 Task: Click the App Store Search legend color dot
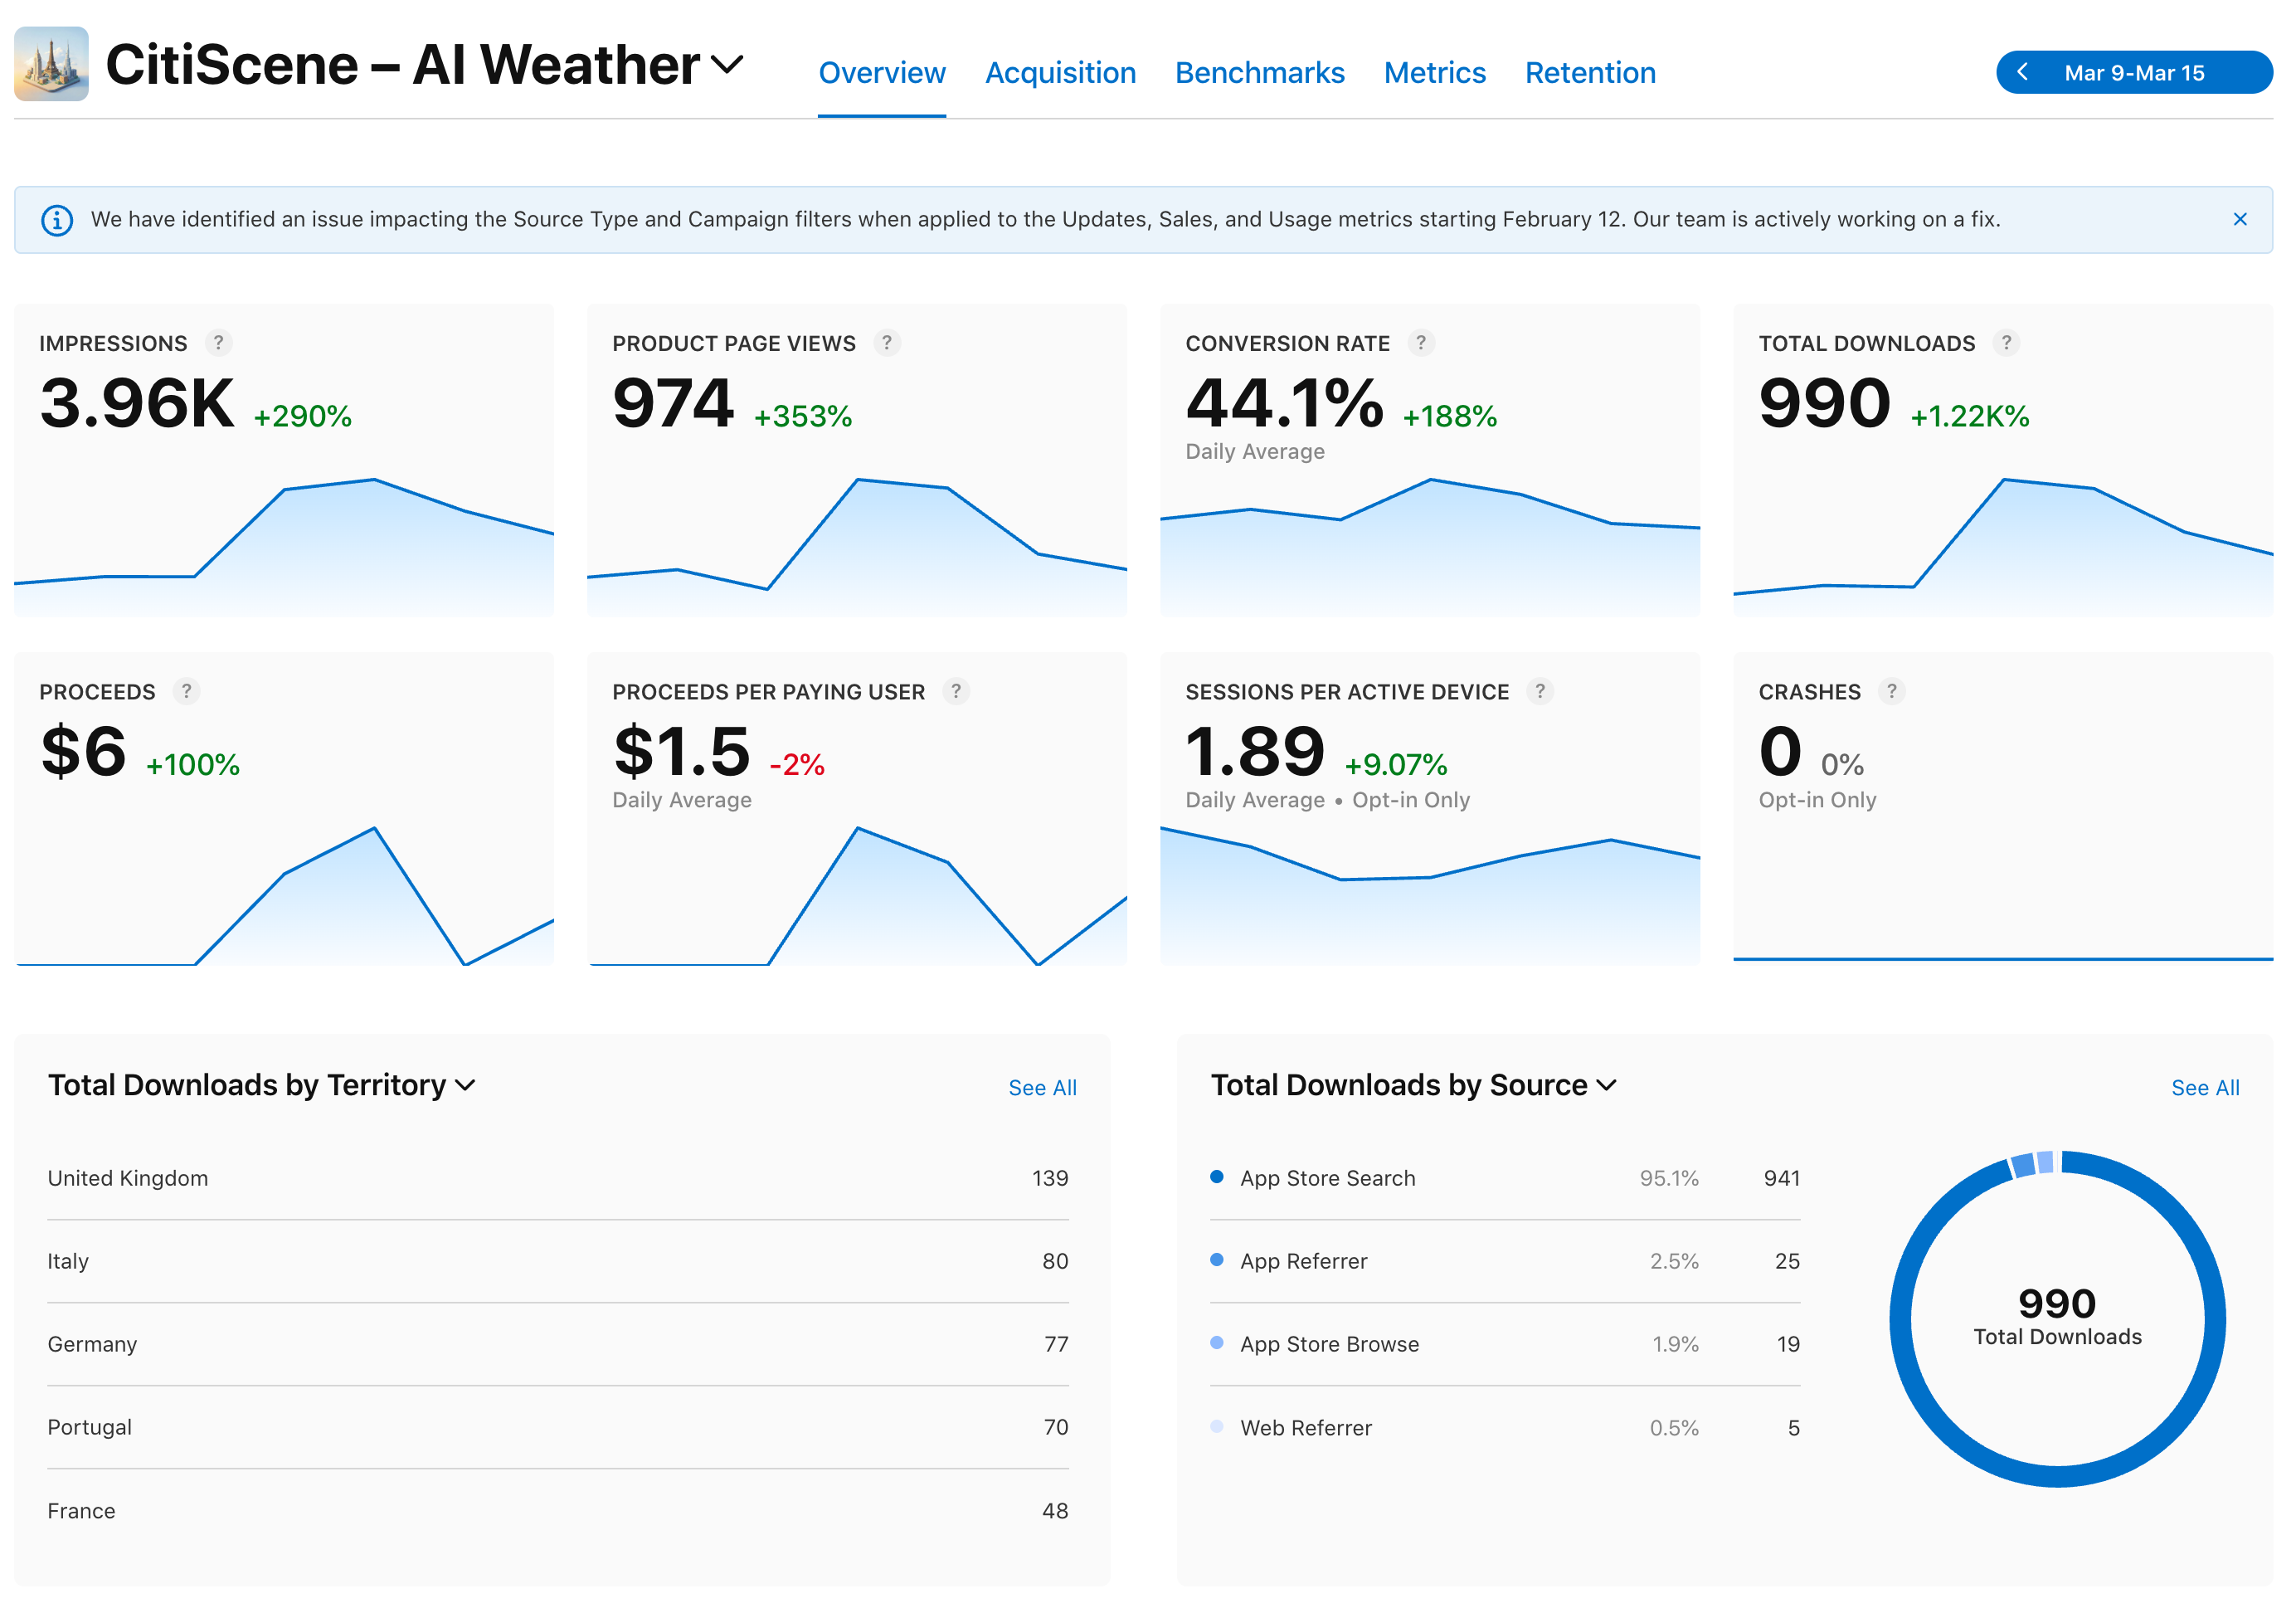[x=1216, y=1177]
